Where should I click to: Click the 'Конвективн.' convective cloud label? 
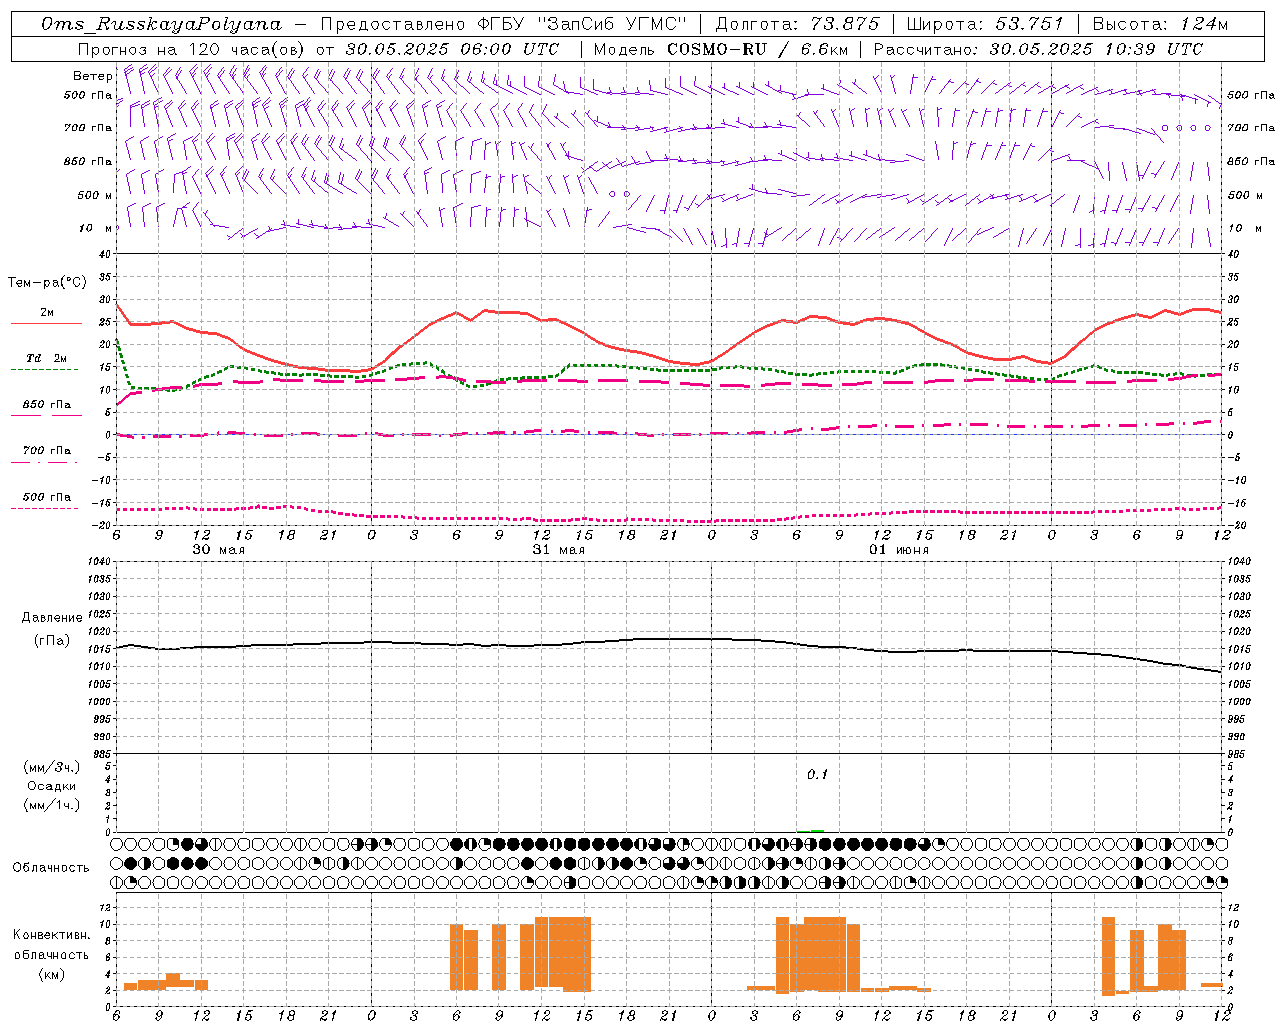(51, 935)
